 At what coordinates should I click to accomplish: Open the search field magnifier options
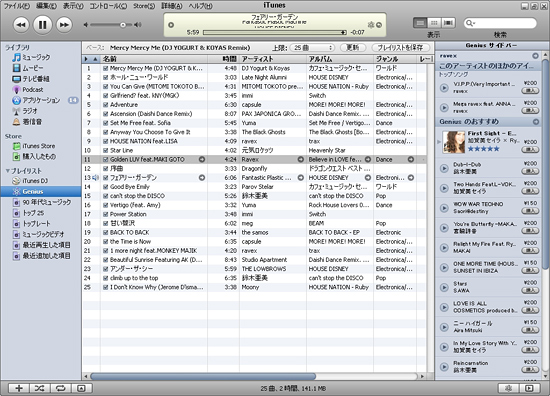click(470, 23)
